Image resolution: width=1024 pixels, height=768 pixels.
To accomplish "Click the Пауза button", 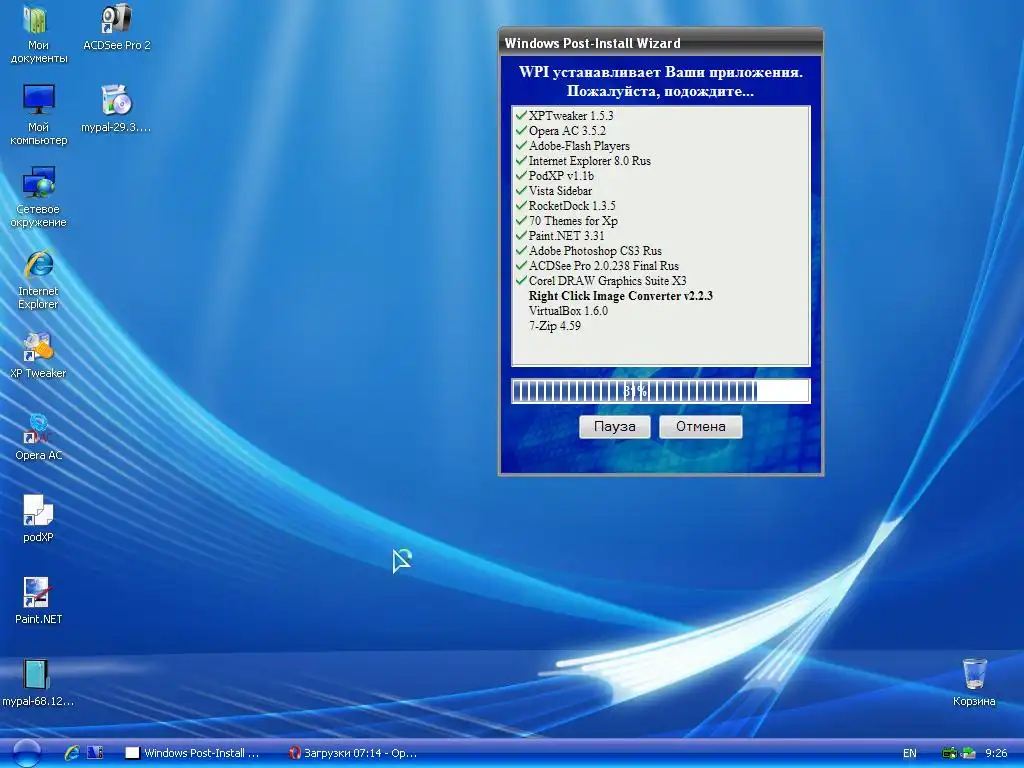I will [615, 426].
